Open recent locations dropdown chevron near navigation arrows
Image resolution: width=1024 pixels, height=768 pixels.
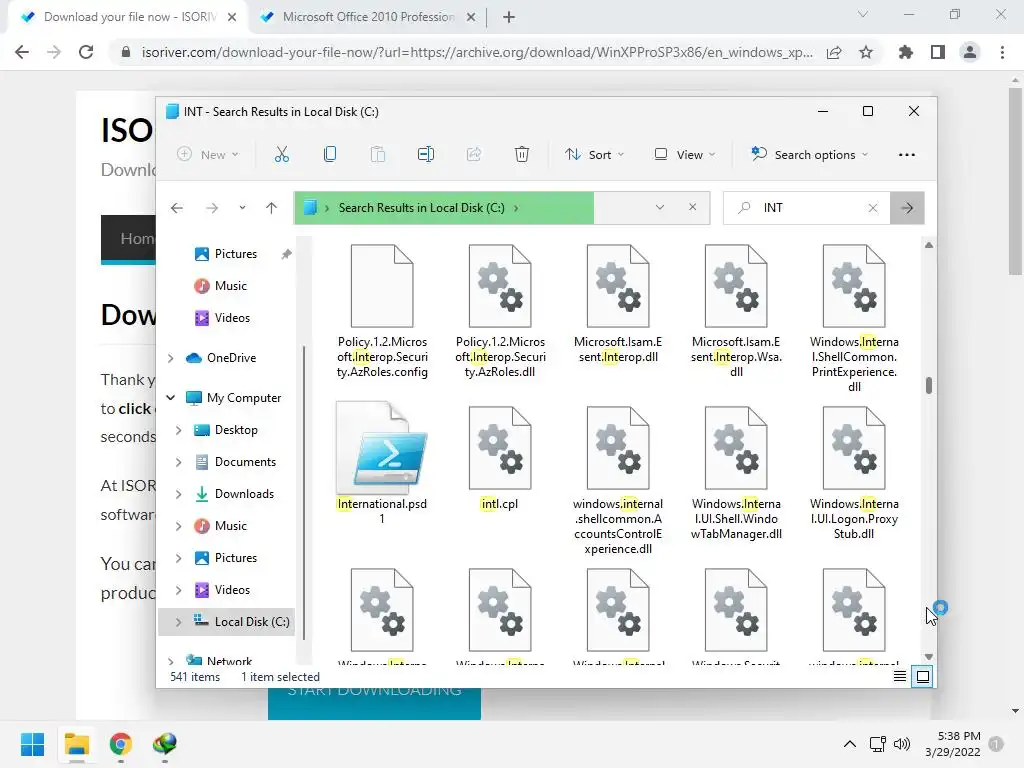[242, 208]
